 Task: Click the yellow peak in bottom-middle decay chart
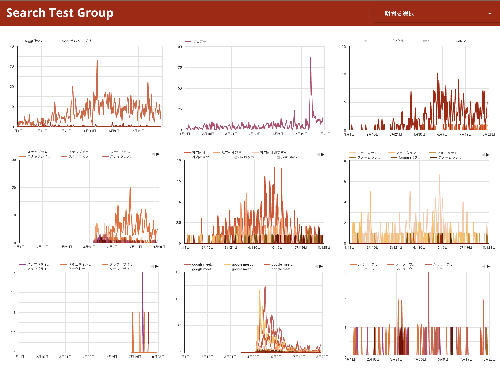[x=259, y=292]
